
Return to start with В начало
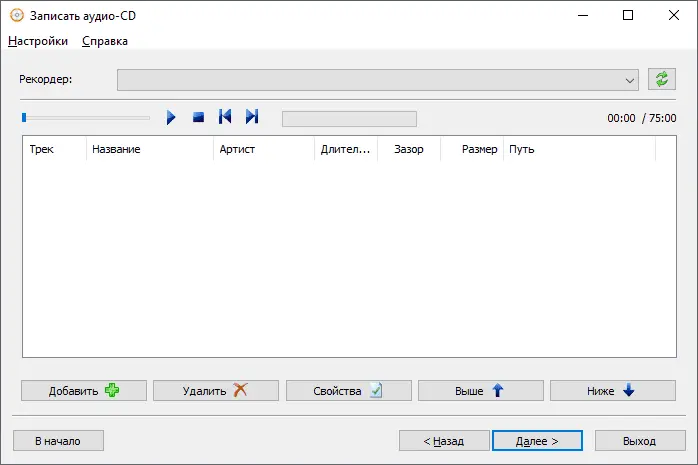(58, 440)
